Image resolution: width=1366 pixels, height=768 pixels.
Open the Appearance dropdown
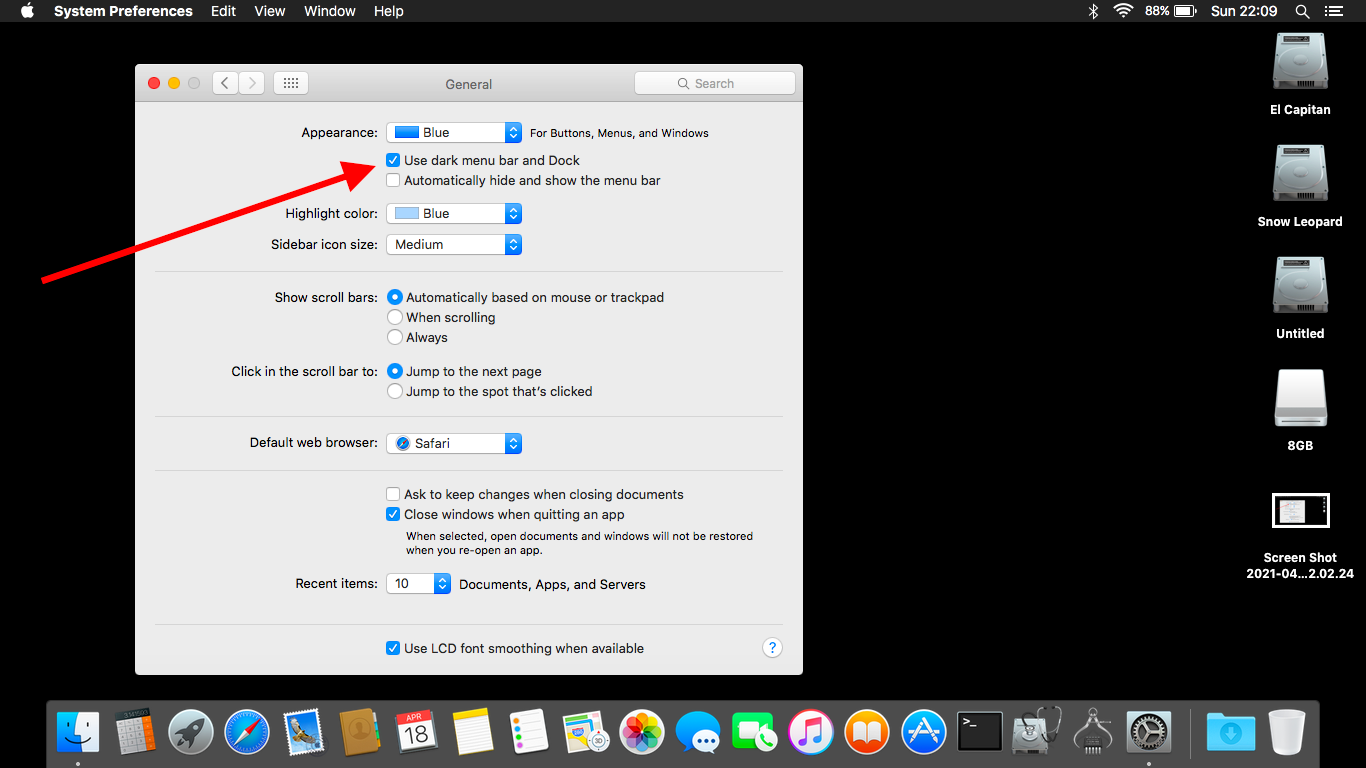click(454, 132)
